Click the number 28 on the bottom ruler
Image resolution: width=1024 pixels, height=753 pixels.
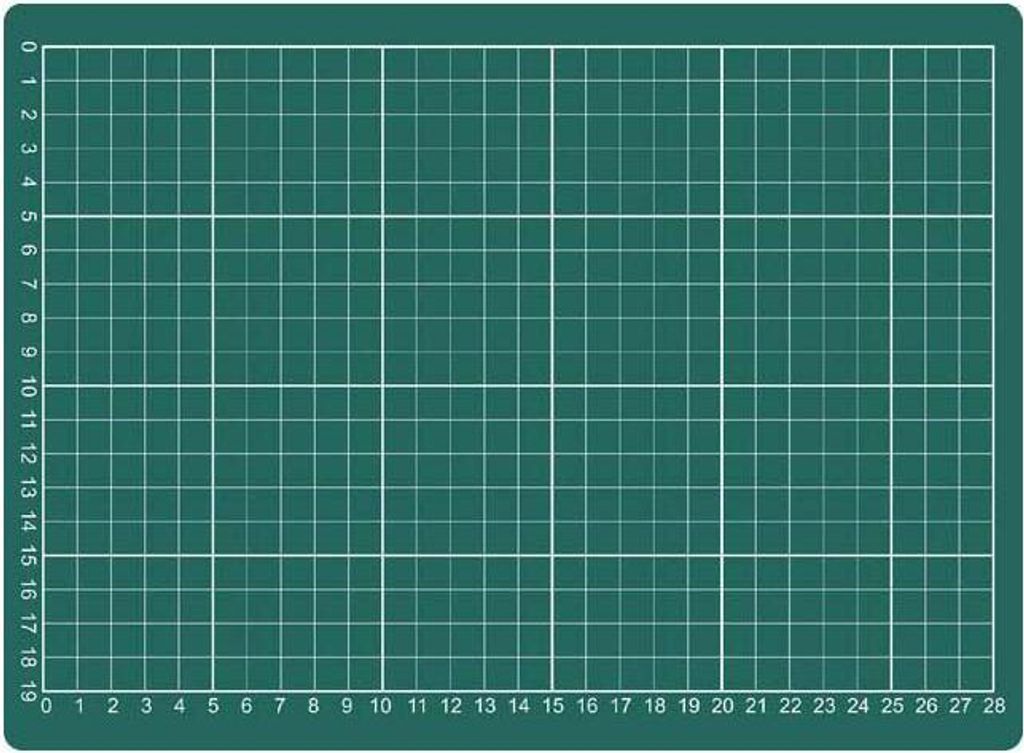pos(992,706)
